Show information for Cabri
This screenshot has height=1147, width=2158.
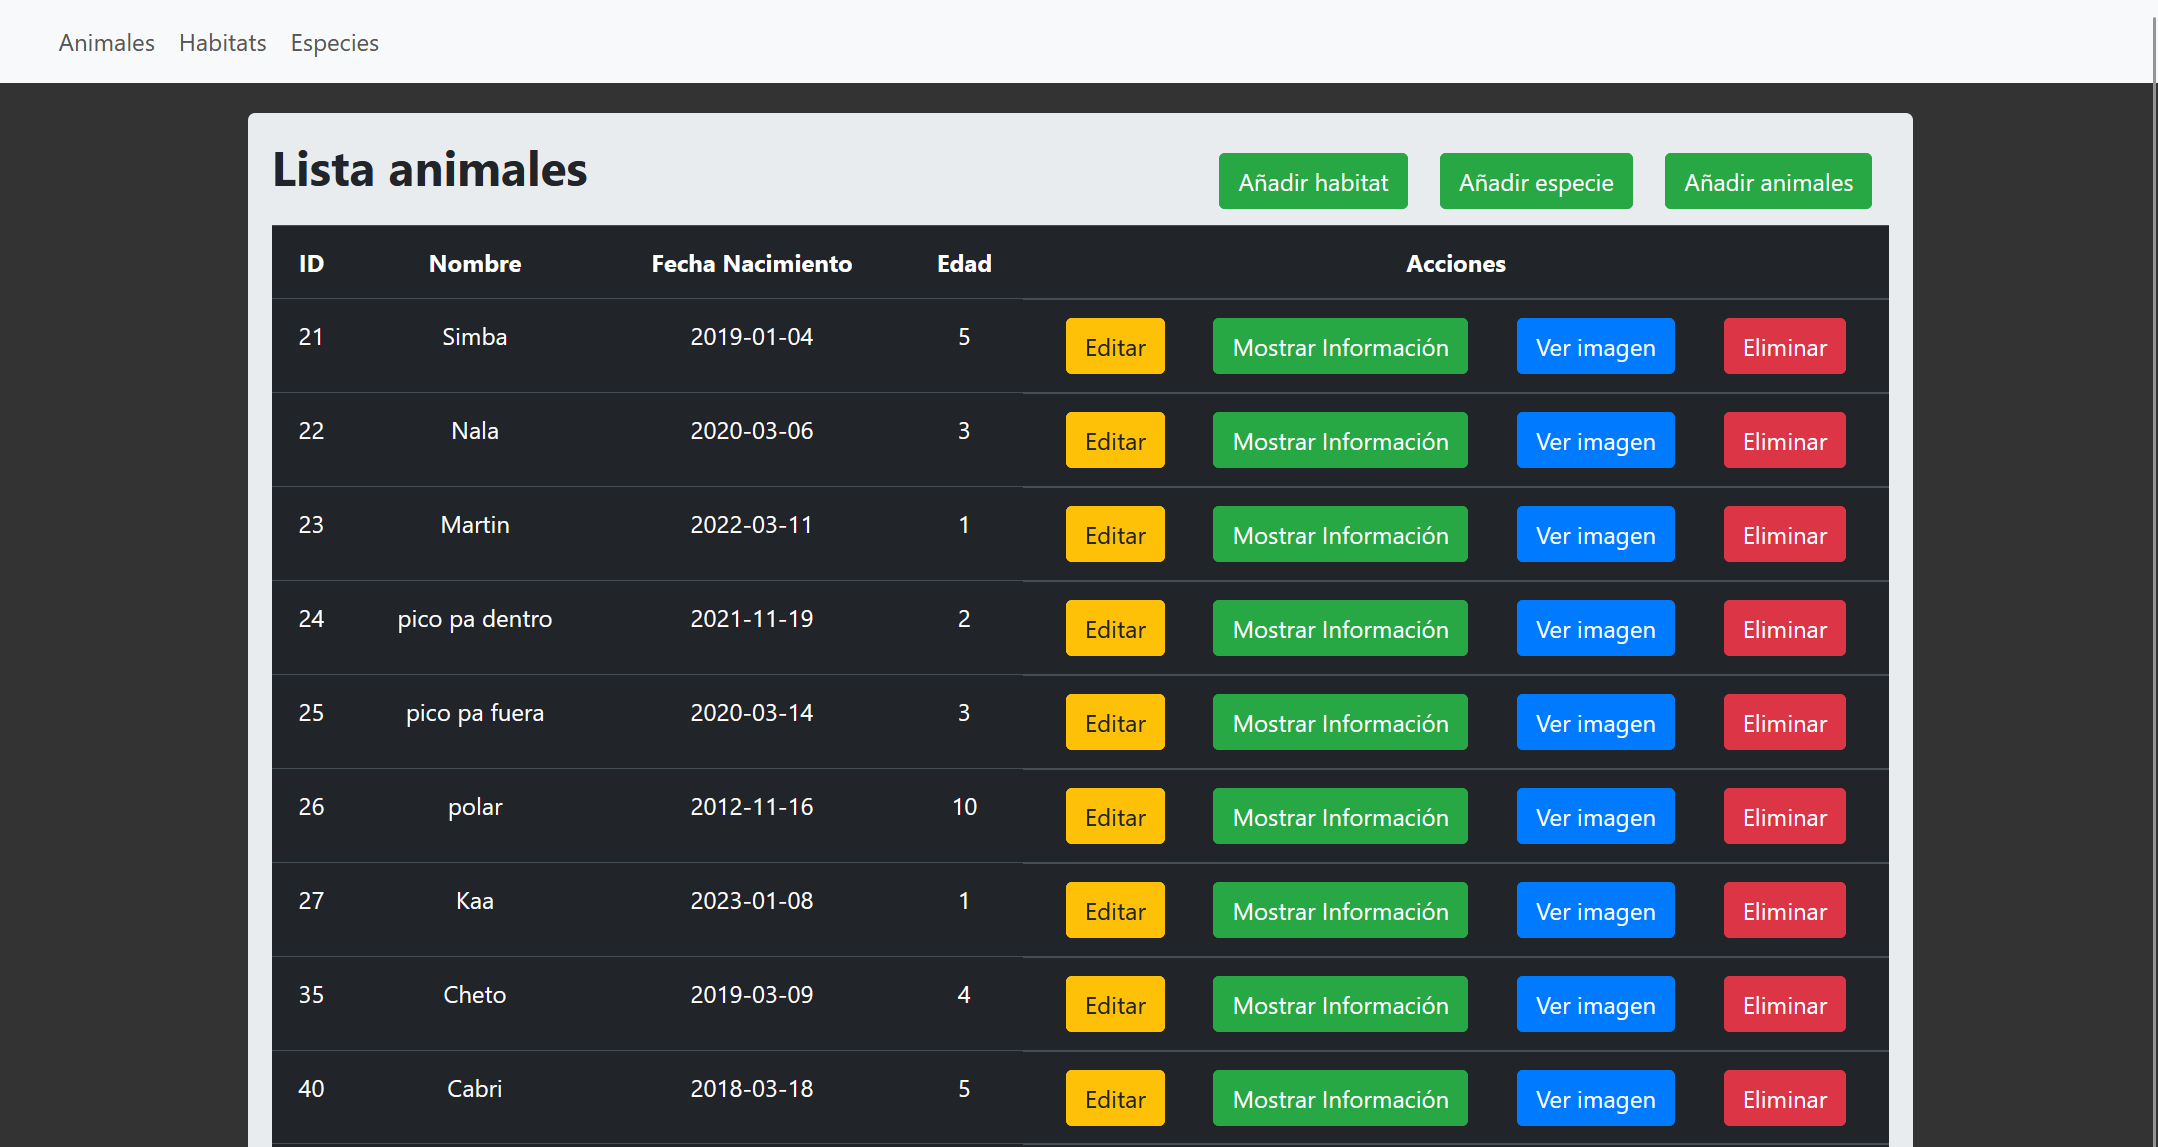pyautogui.click(x=1339, y=1099)
